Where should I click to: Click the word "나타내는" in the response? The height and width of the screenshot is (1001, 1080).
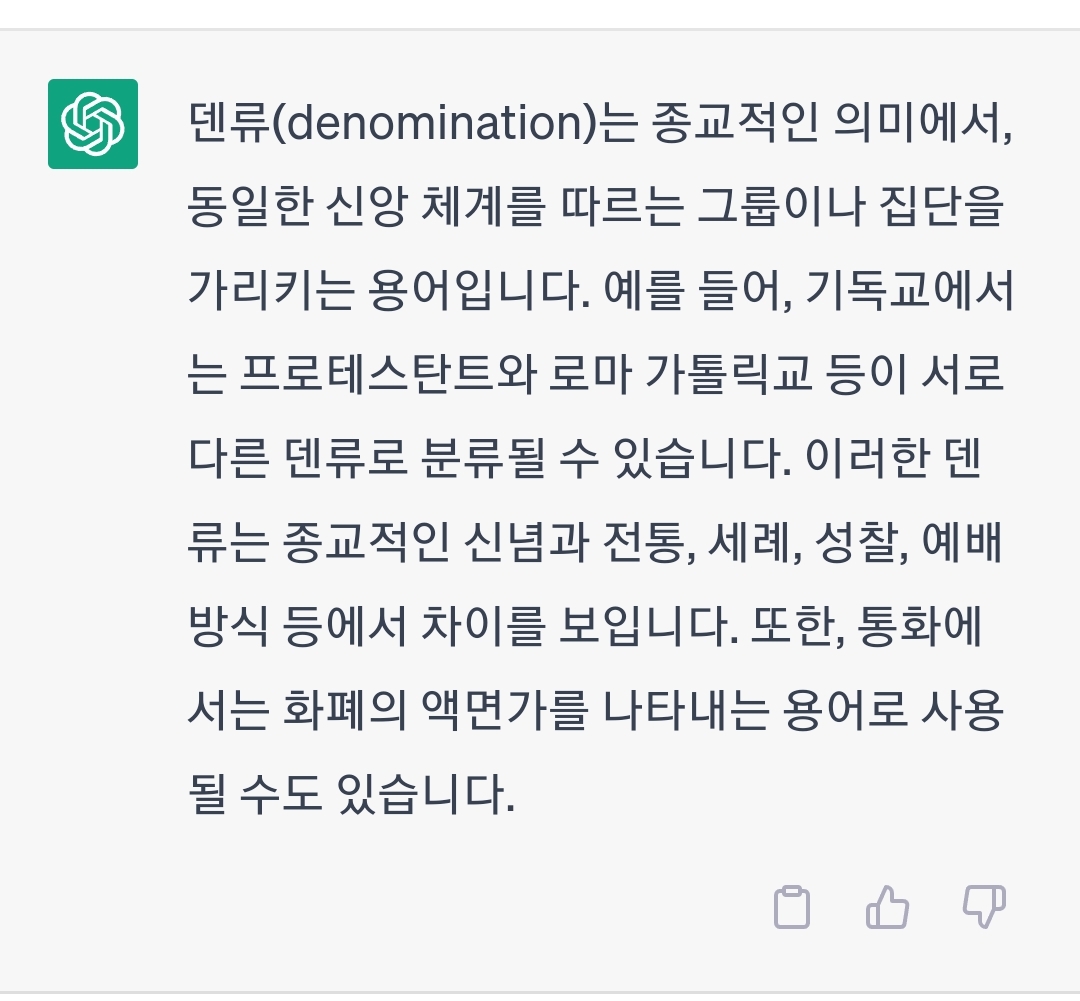(685, 710)
